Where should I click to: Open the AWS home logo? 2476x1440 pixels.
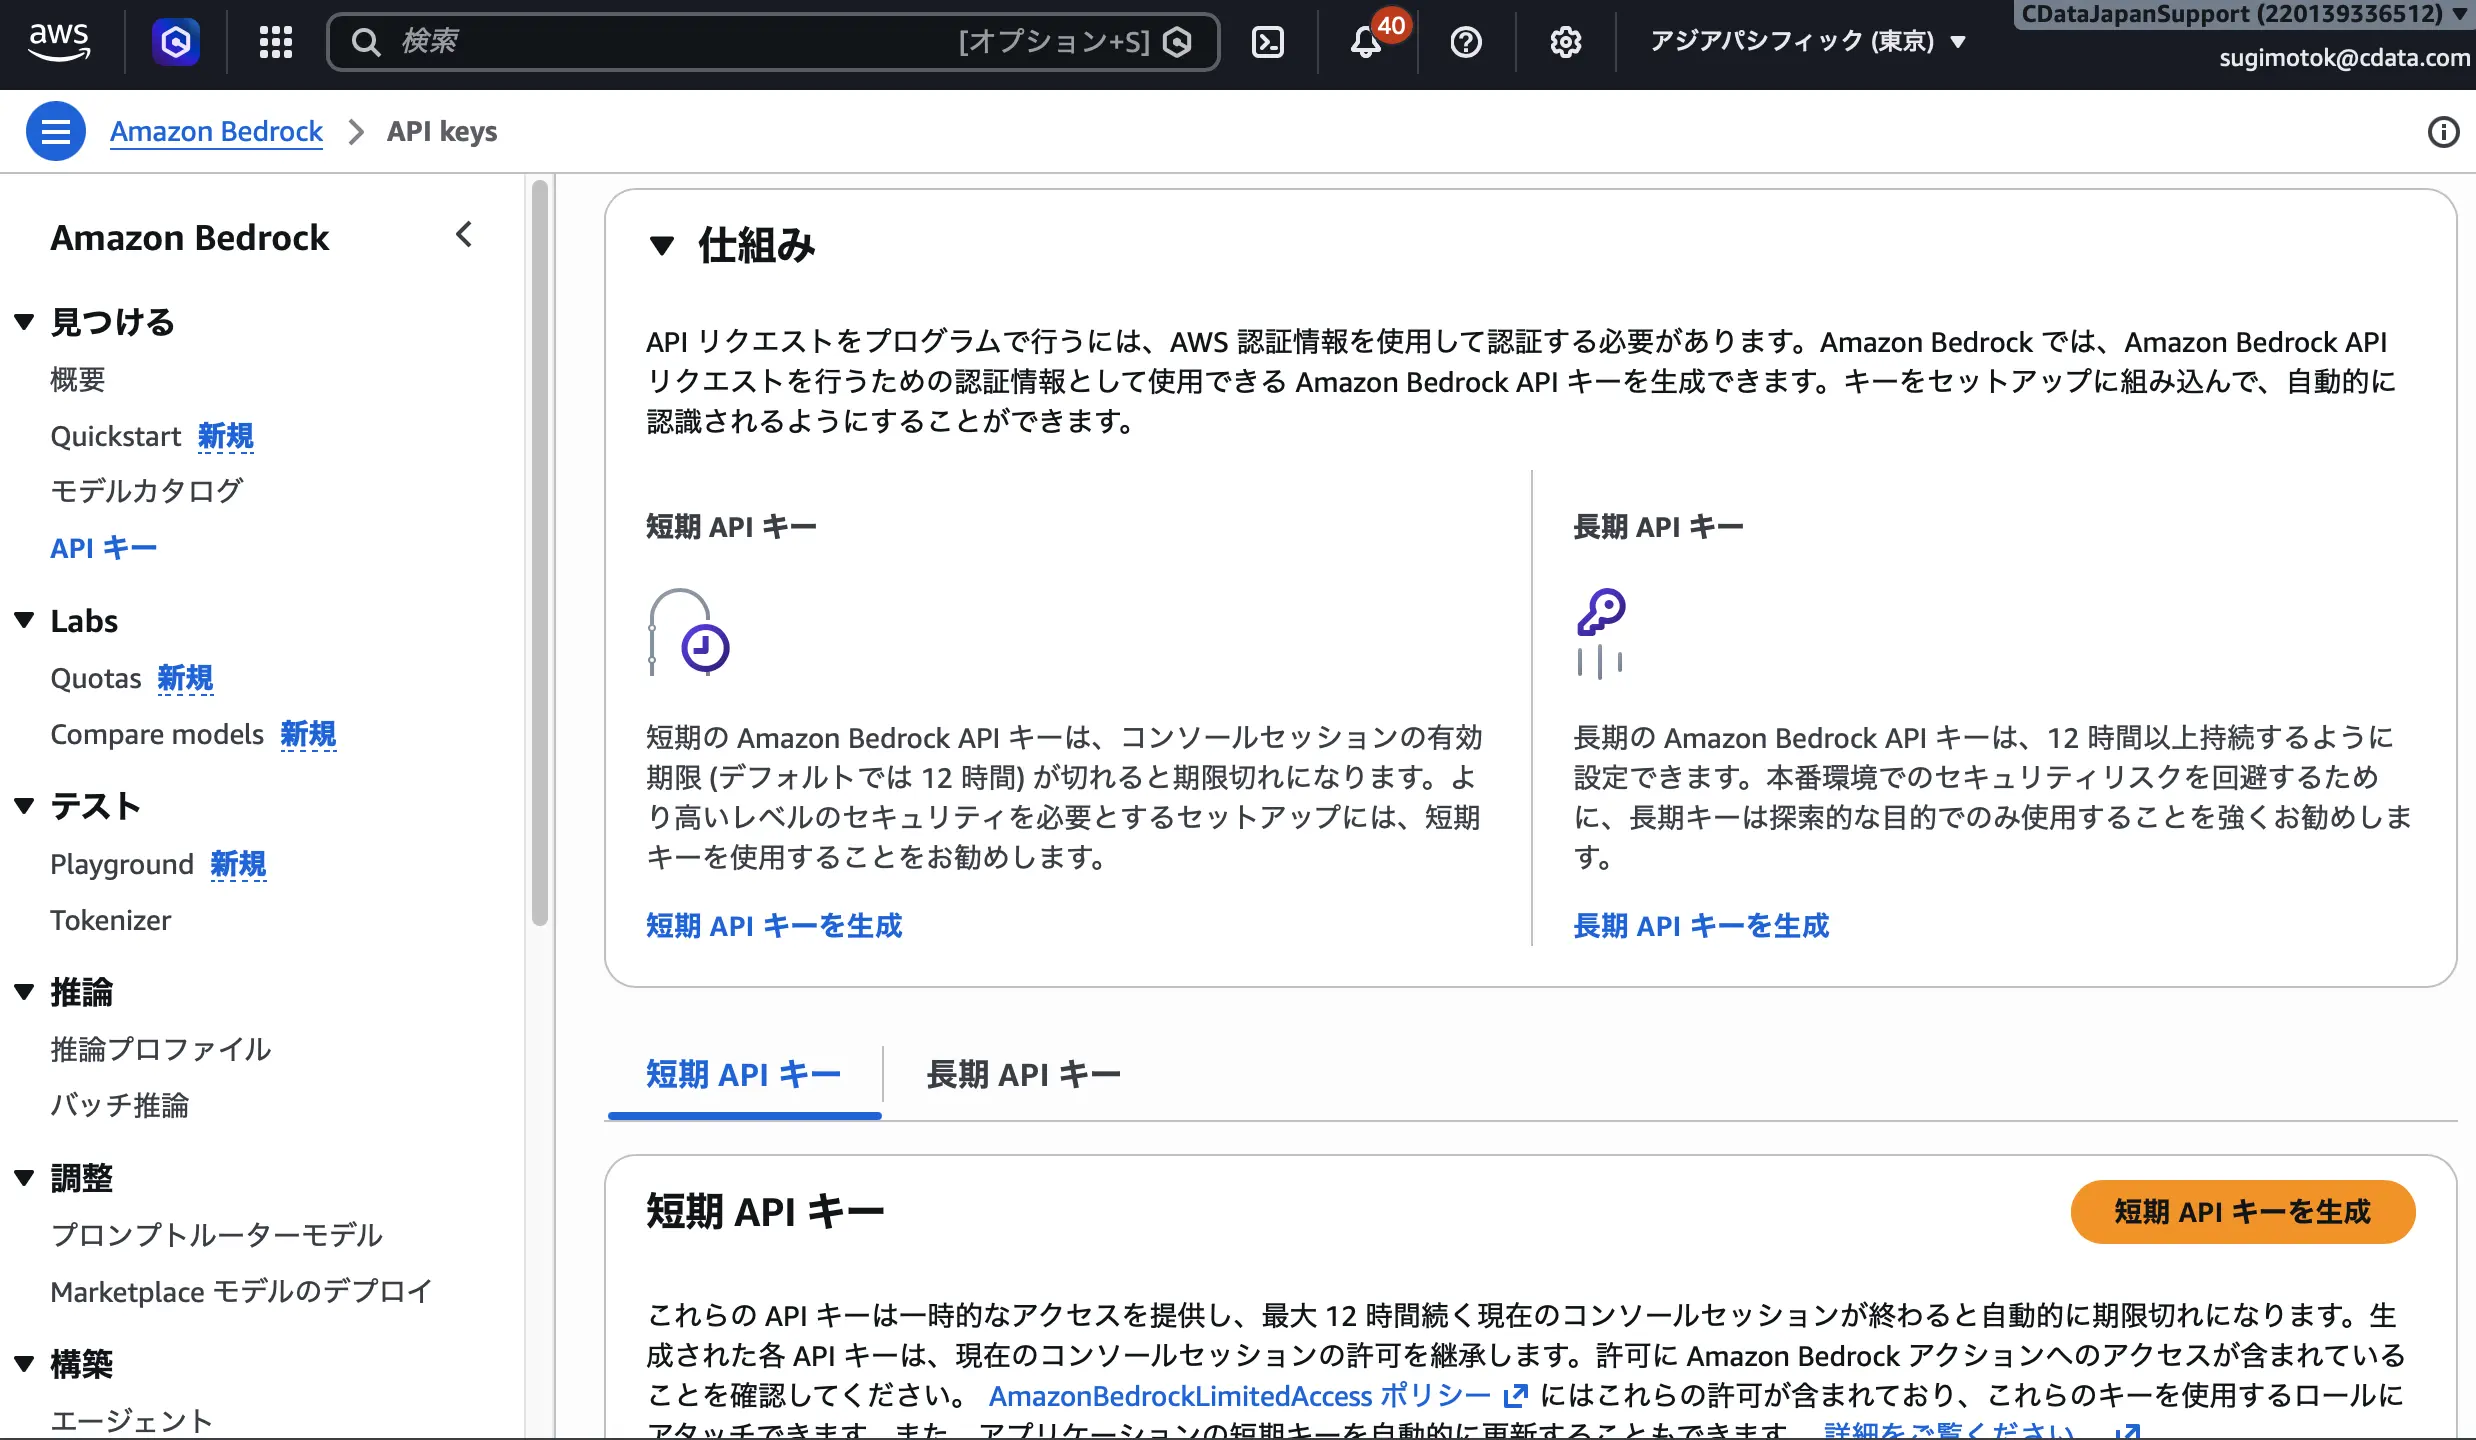(x=59, y=41)
